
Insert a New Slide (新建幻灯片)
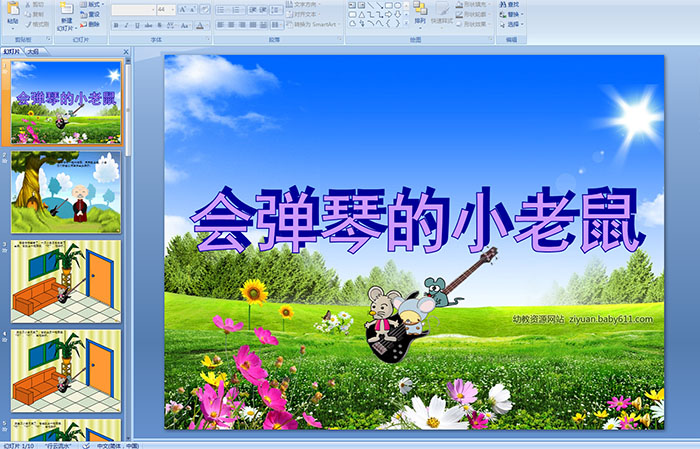point(67,16)
